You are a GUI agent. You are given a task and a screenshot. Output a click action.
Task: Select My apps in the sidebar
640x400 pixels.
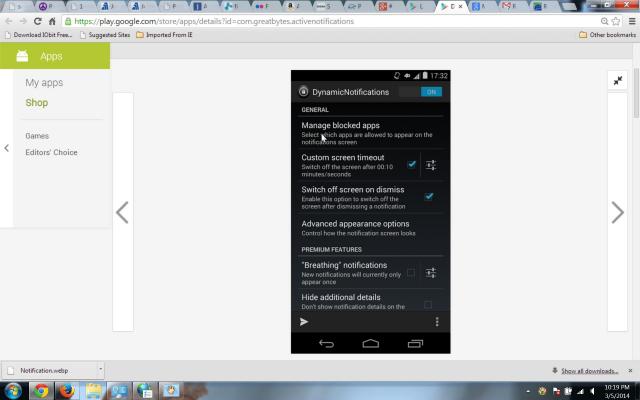click(x=44, y=83)
